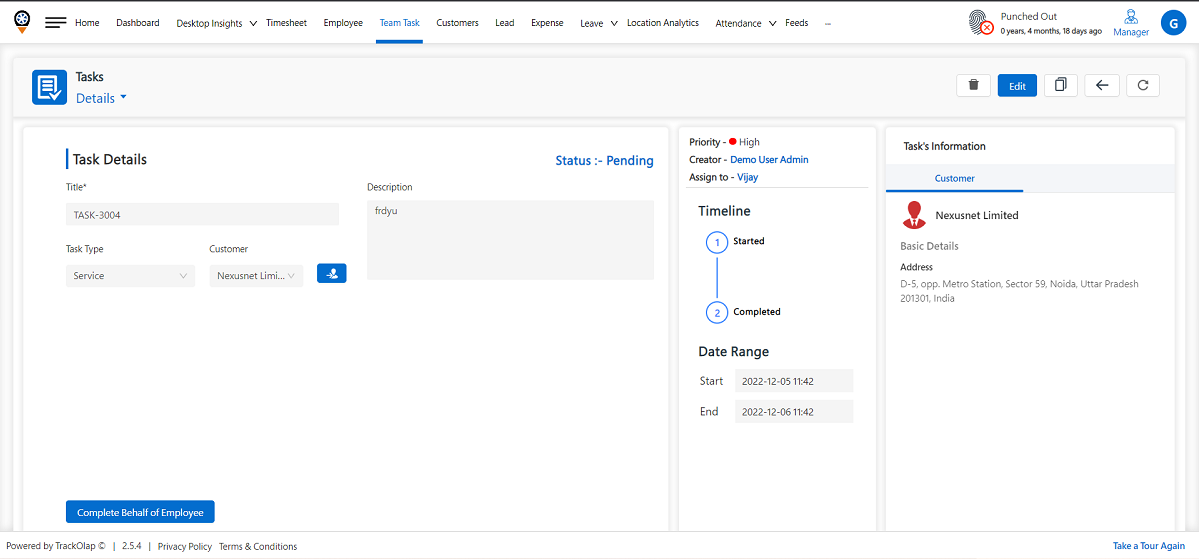This screenshot has width=1199, height=559.
Task: Click the Start date field 2022-12-05 11:42
Action: [x=794, y=381]
